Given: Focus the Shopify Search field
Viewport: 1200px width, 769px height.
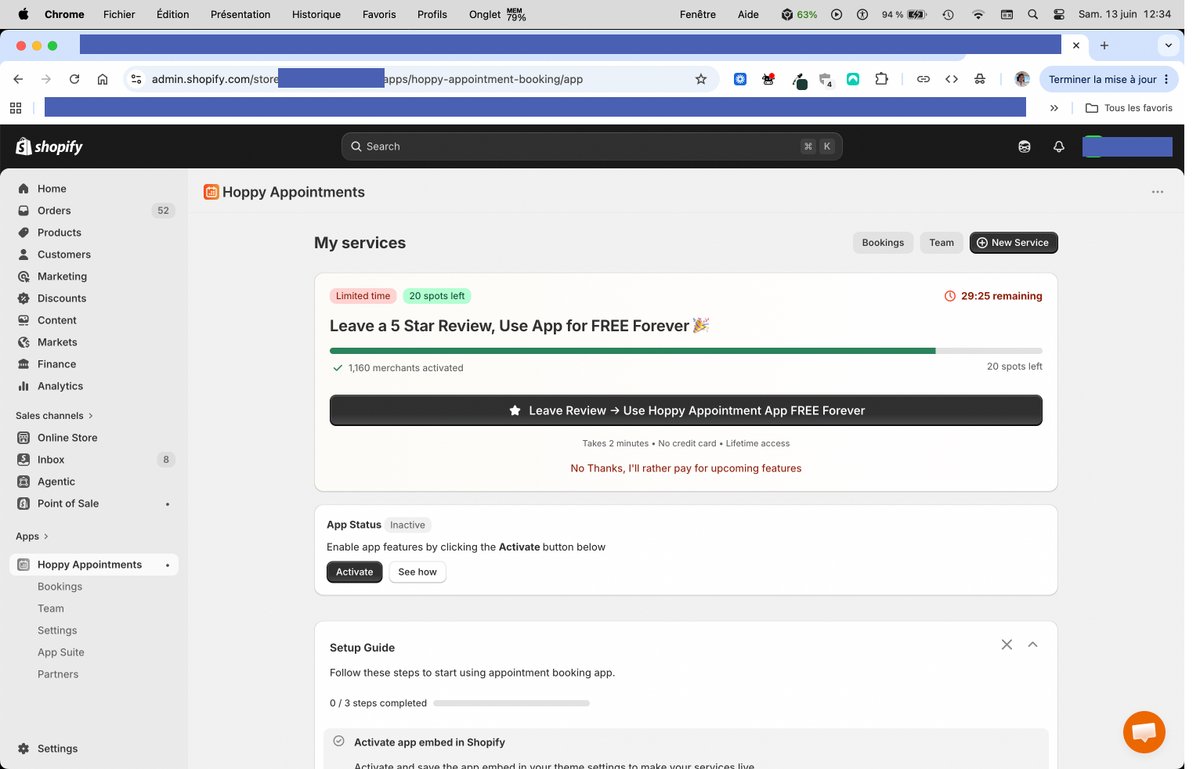Looking at the screenshot, I should [592, 146].
